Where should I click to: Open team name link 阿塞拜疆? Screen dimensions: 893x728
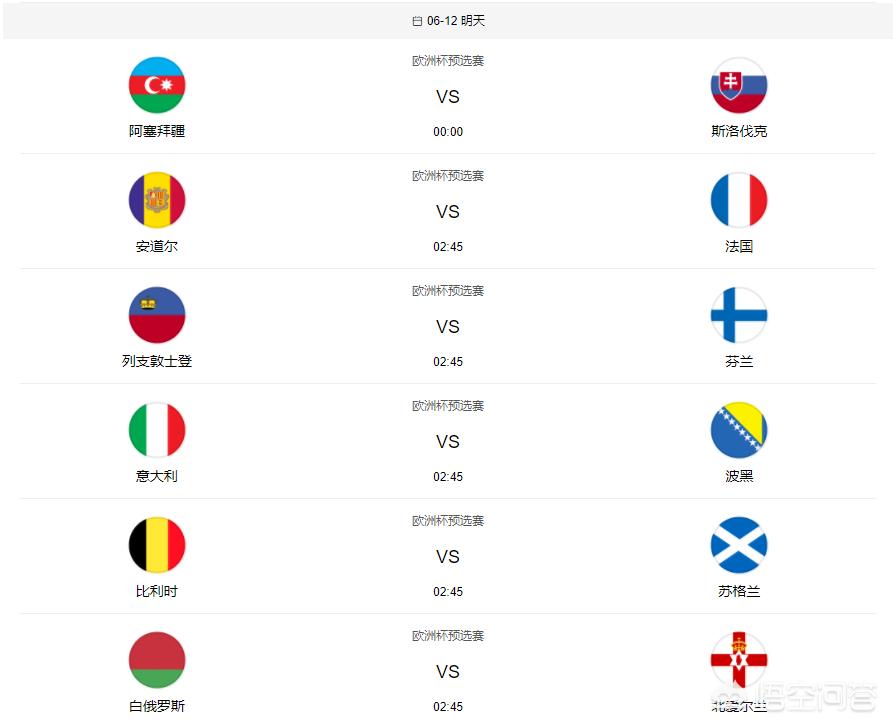pos(157,131)
